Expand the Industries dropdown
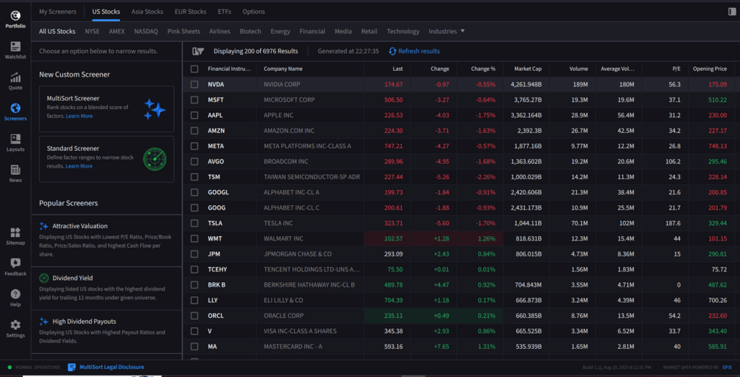 [x=446, y=31]
